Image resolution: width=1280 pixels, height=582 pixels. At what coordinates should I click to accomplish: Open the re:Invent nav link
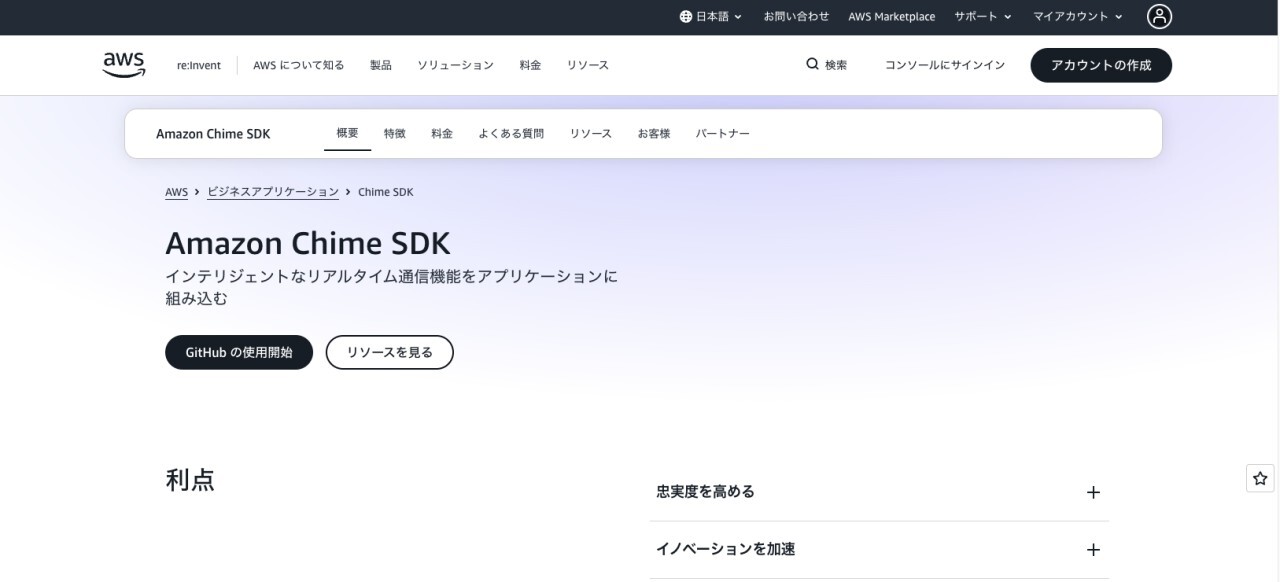pos(199,65)
